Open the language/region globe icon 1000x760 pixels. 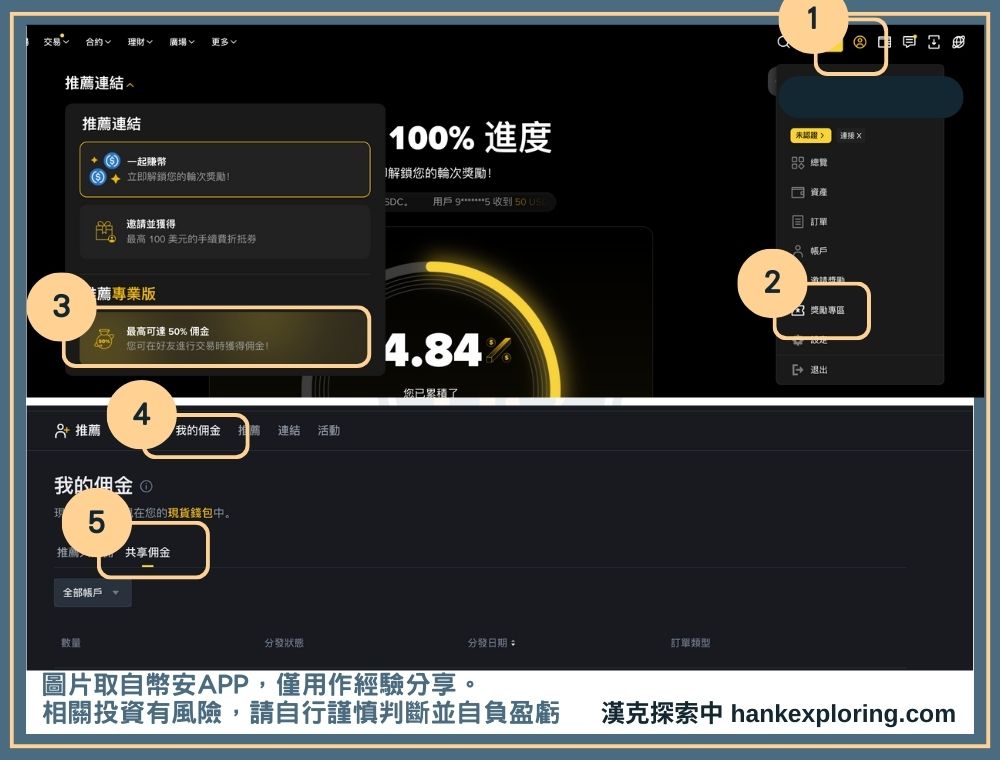pos(958,42)
